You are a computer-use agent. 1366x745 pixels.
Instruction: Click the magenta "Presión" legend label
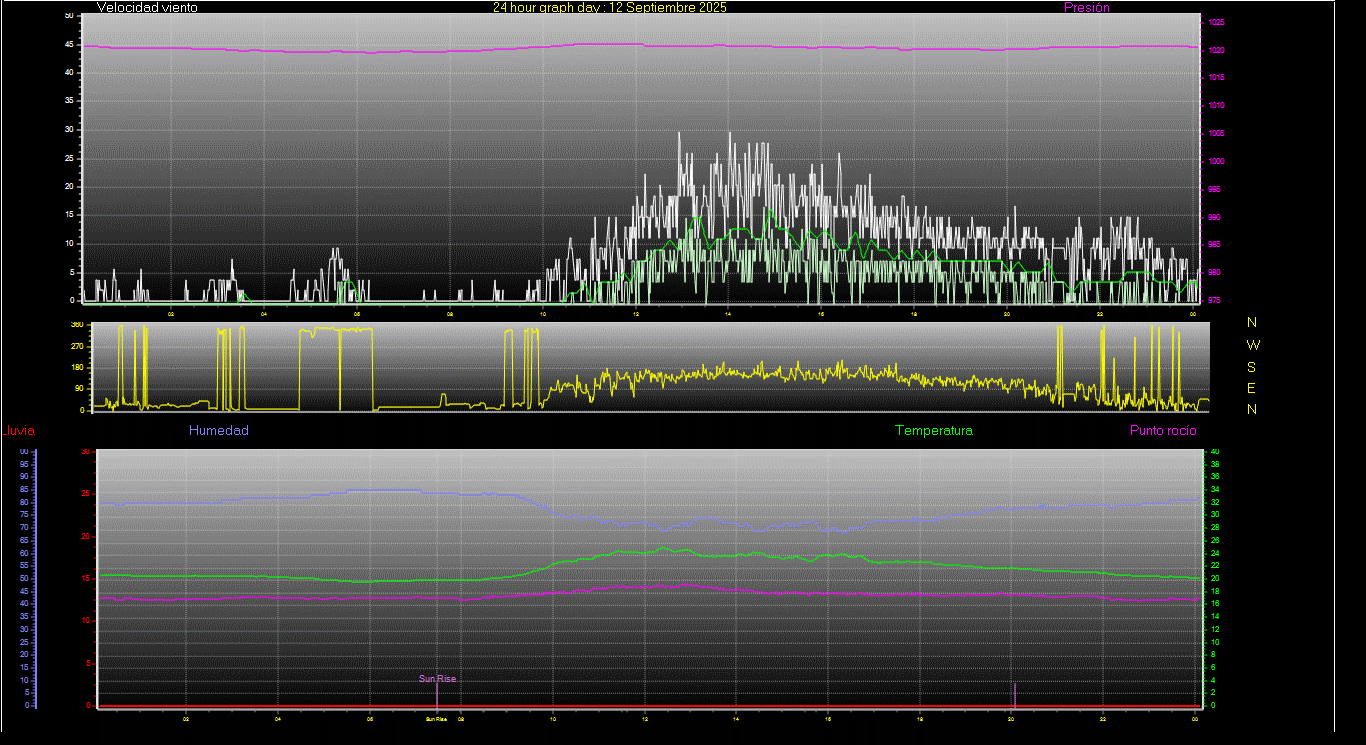pyautogui.click(x=1086, y=8)
